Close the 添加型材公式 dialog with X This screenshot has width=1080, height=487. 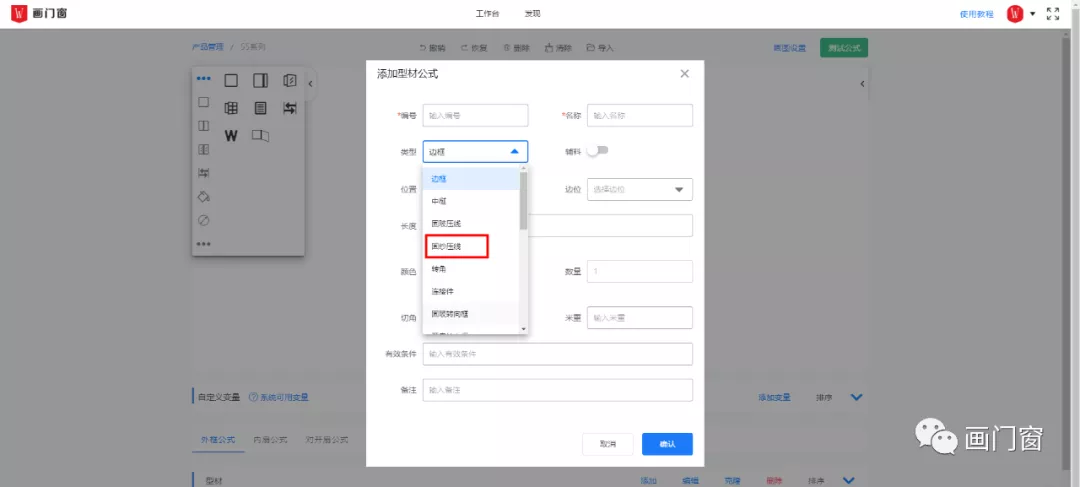pyautogui.click(x=684, y=74)
